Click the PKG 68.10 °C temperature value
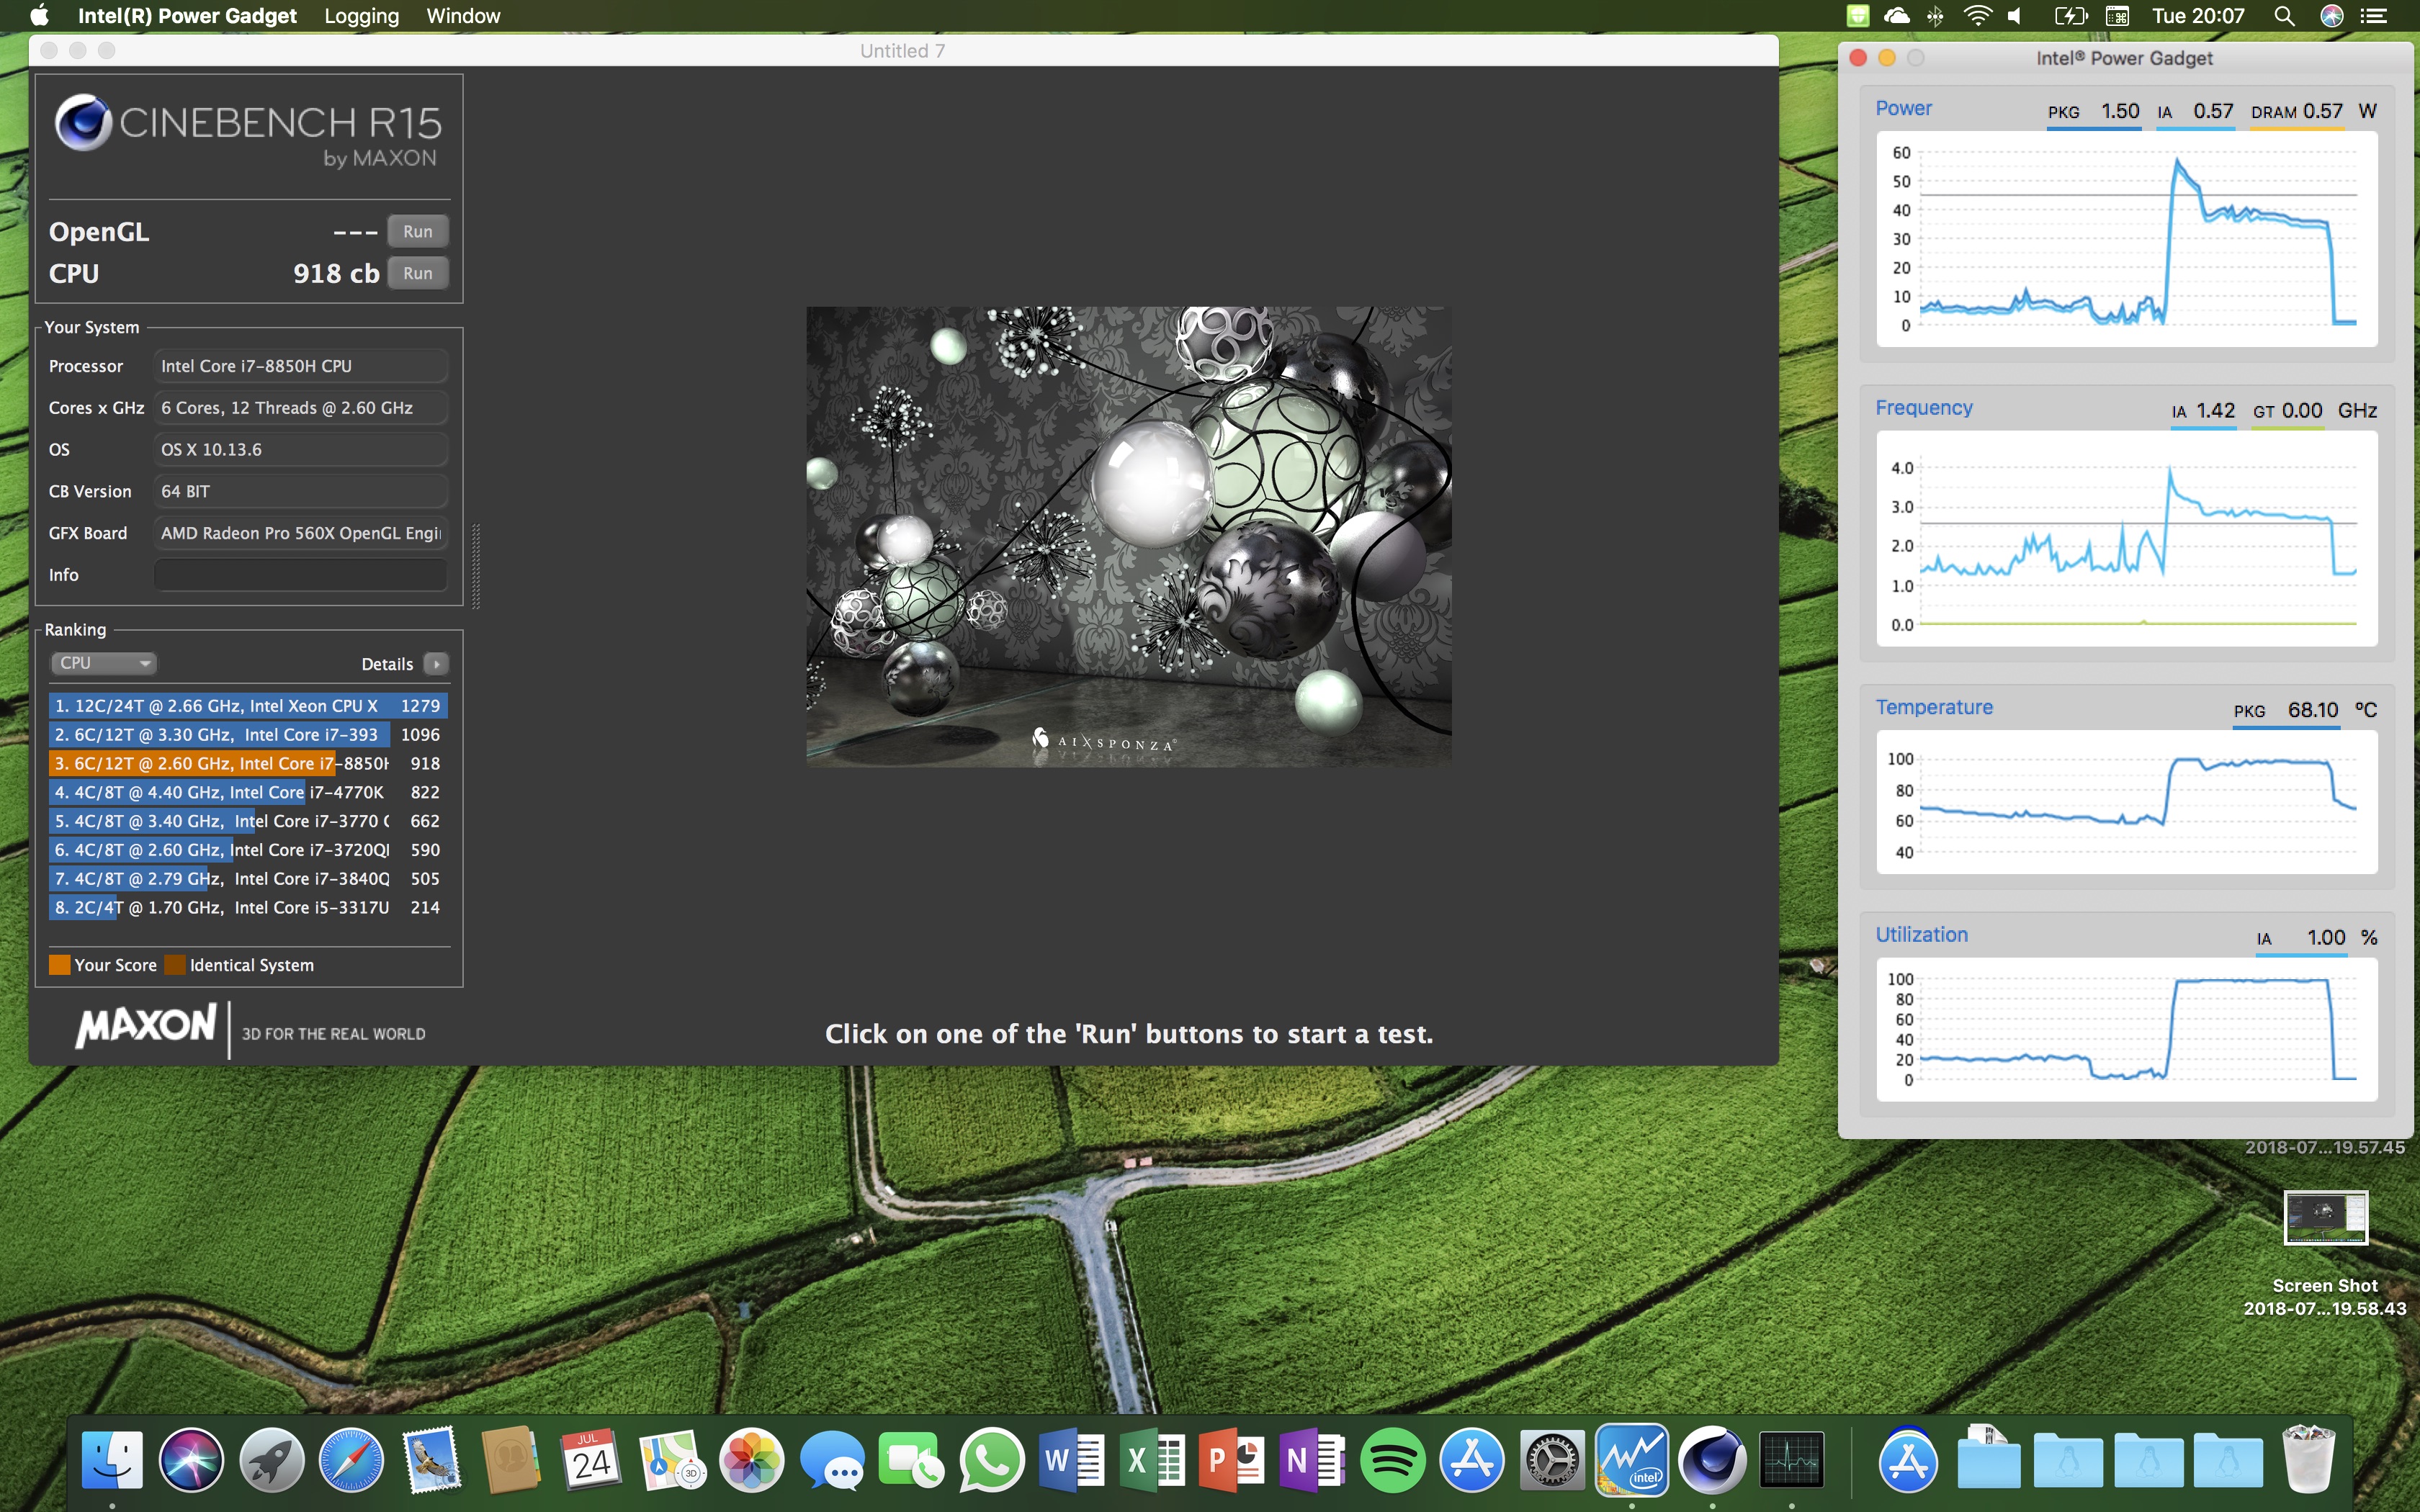Screen dimensions: 2420x1512 coord(2313,710)
